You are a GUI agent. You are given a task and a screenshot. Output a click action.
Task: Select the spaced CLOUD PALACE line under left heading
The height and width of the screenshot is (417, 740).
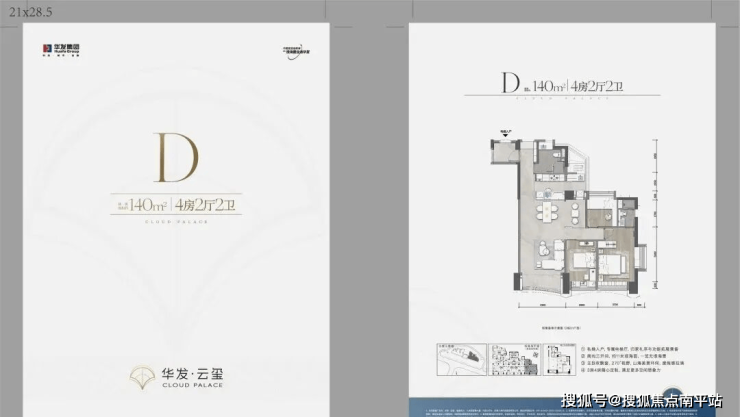[x=176, y=222]
